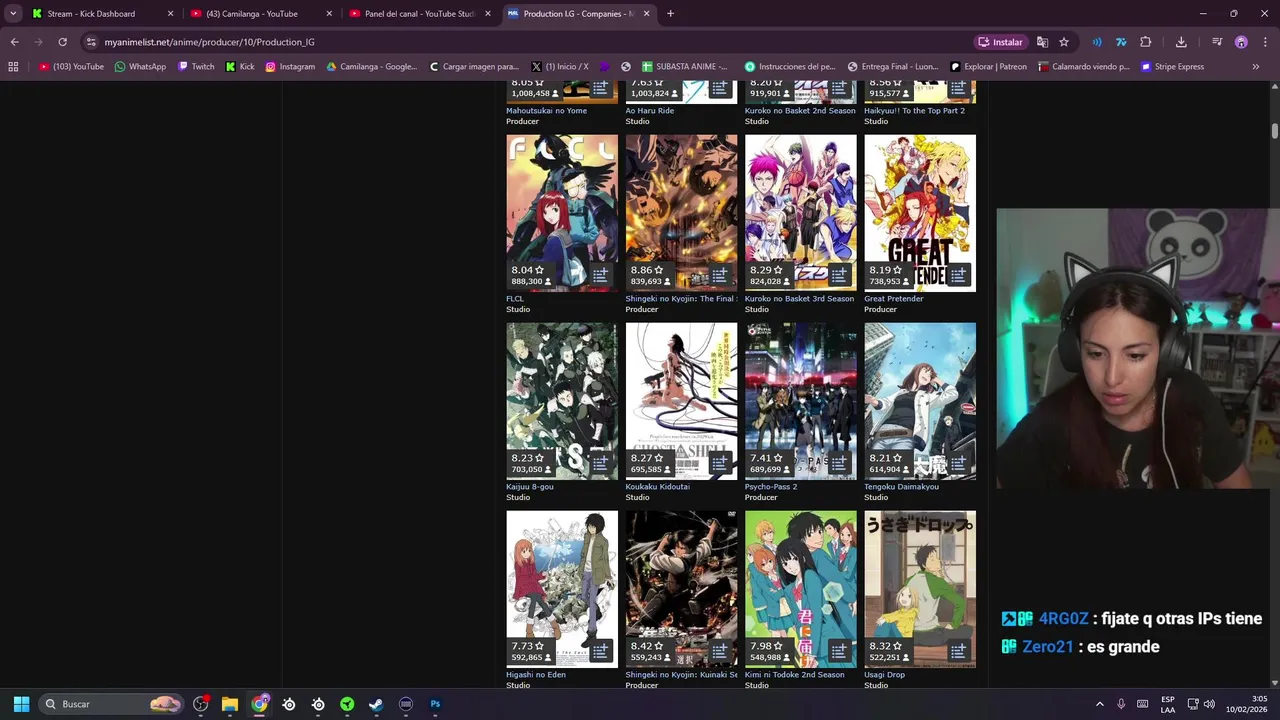This screenshot has width=1280, height=720.
Task: Open a new browser tab
Action: (x=670, y=14)
